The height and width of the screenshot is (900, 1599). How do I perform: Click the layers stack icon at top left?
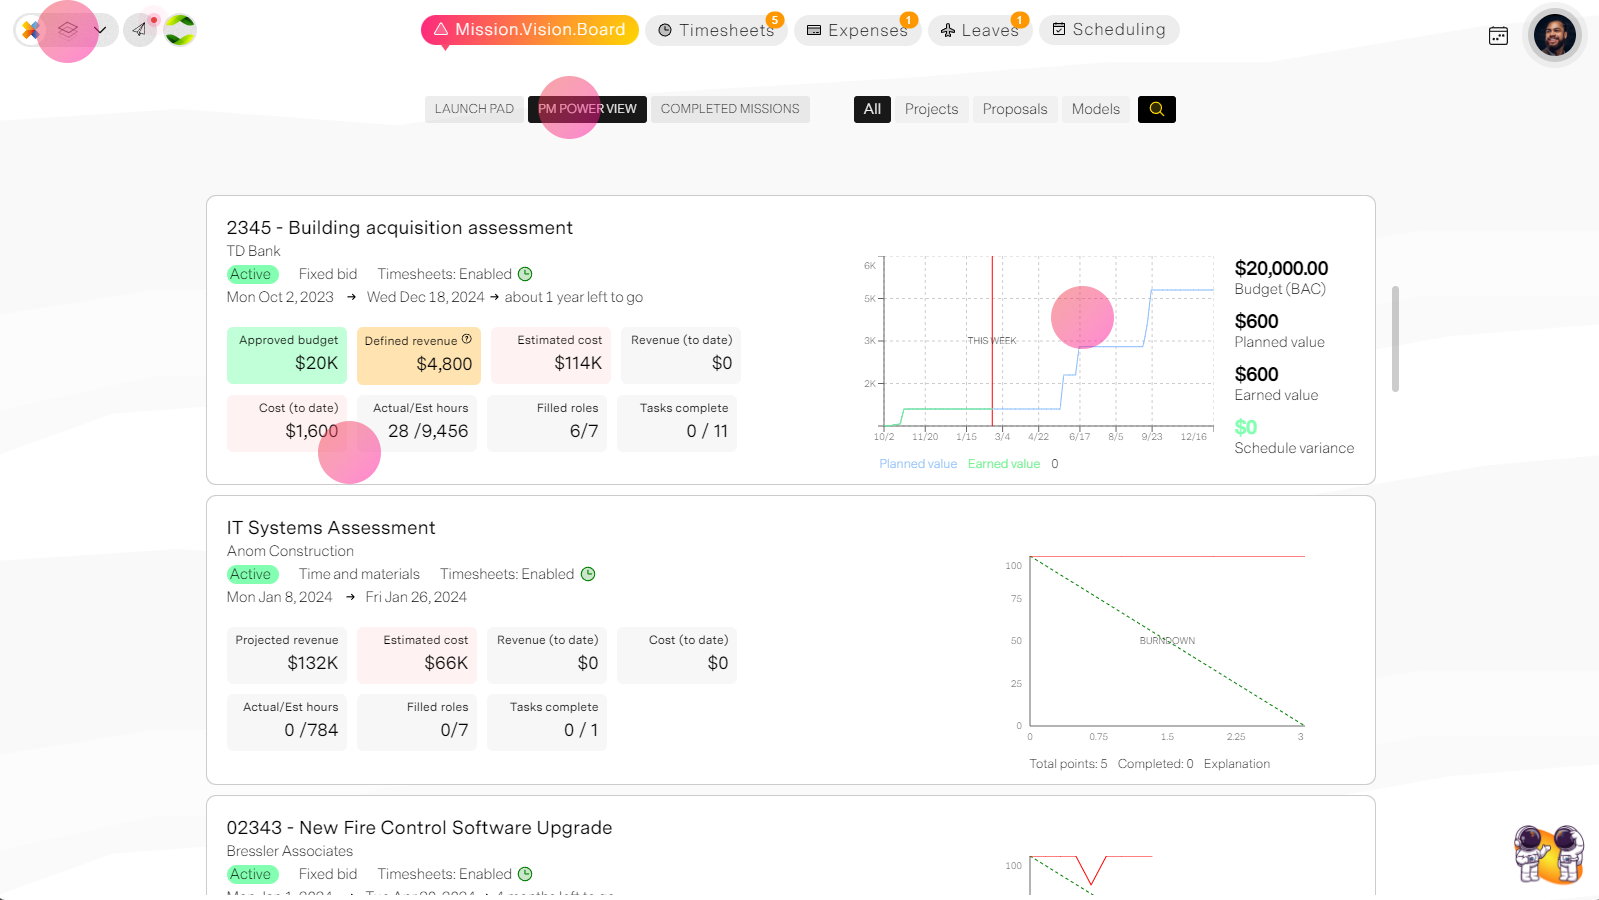tap(68, 30)
